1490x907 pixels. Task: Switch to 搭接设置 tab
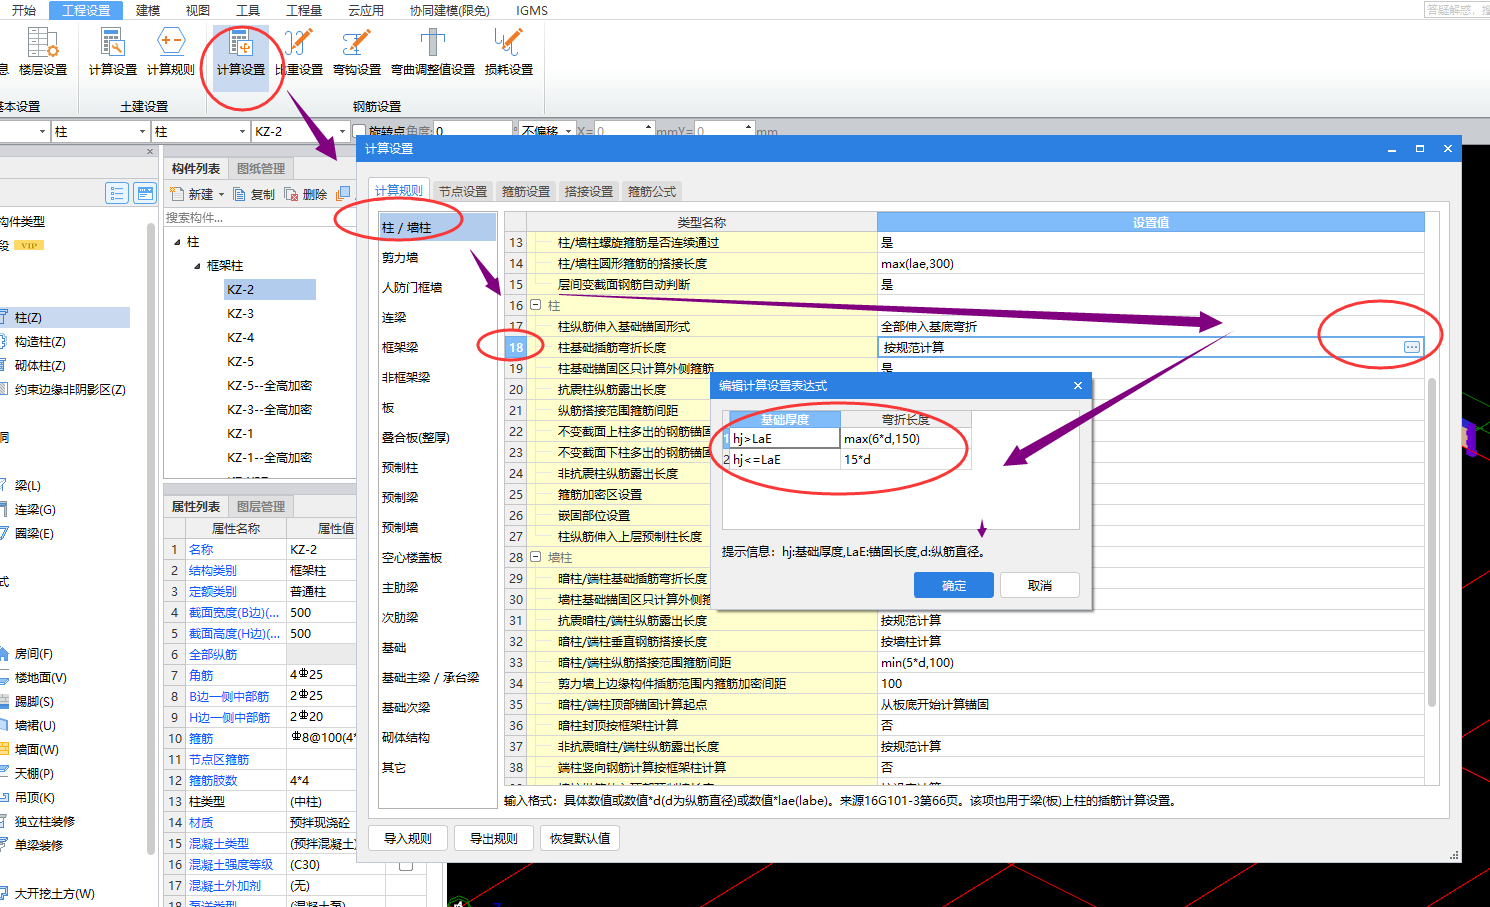click(x=589, y=191)
